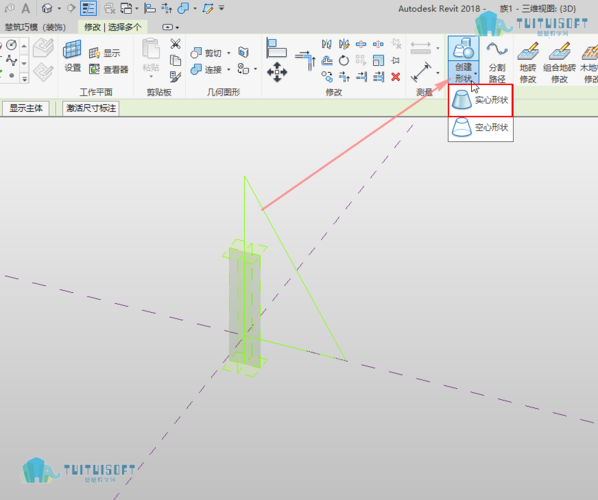598x500 pixels.
Task: Click Close Hidden Windows icon
Action: tap(109, 8)
